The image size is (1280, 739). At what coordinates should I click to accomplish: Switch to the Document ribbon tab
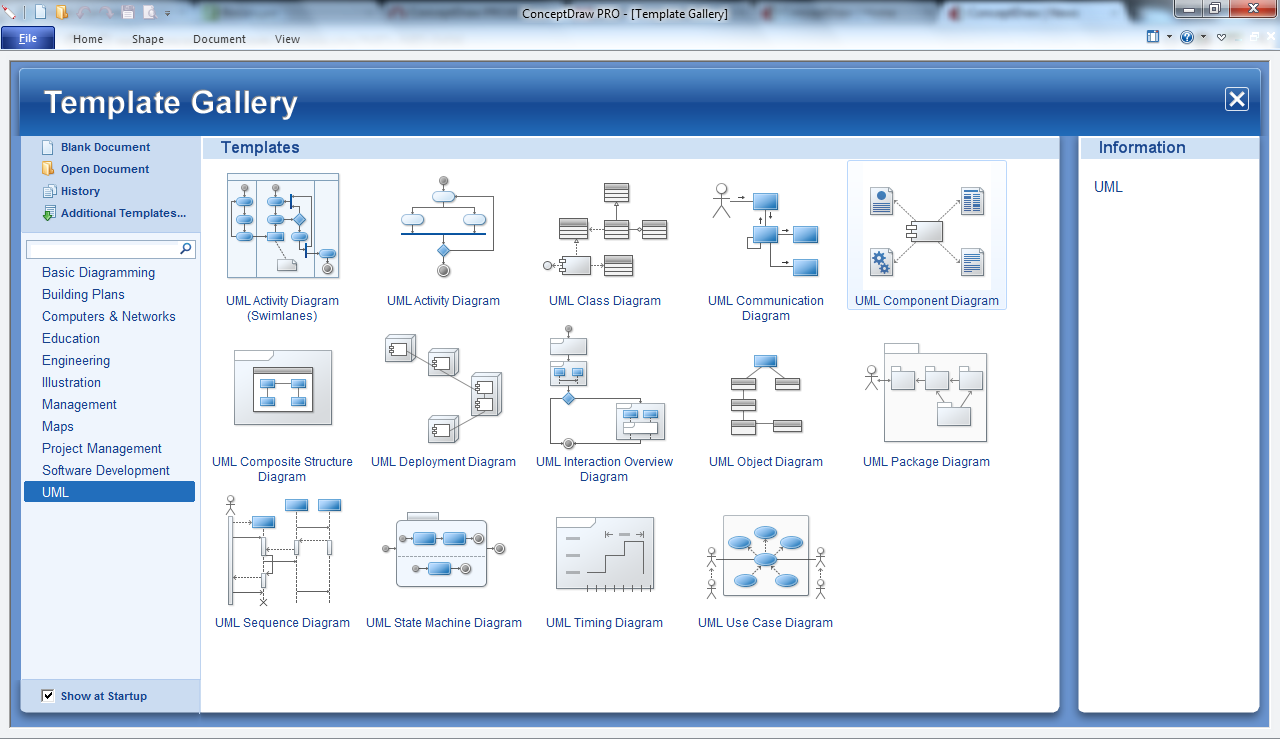[x=219, y=39]
